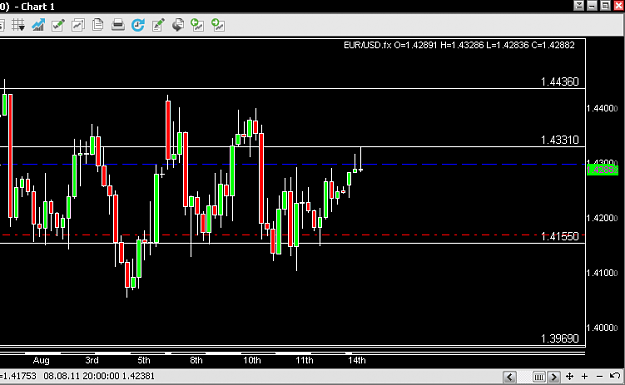Click the plus zoom in icon
The image size is (625, 385).
585,376
